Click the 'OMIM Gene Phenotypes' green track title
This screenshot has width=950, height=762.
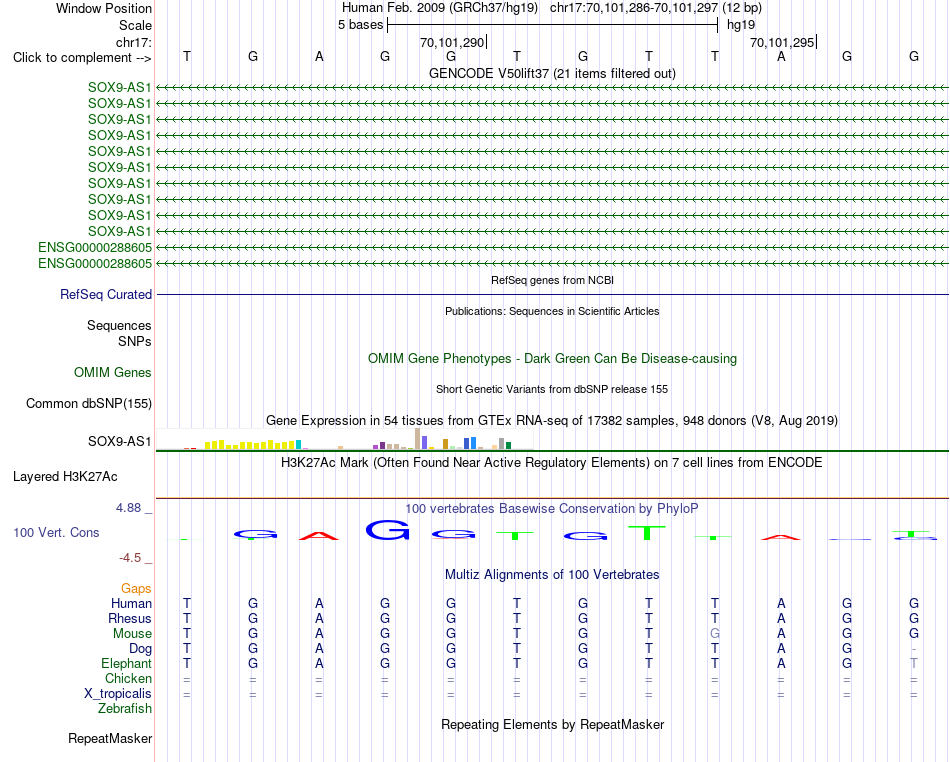[x=552, y=359]
